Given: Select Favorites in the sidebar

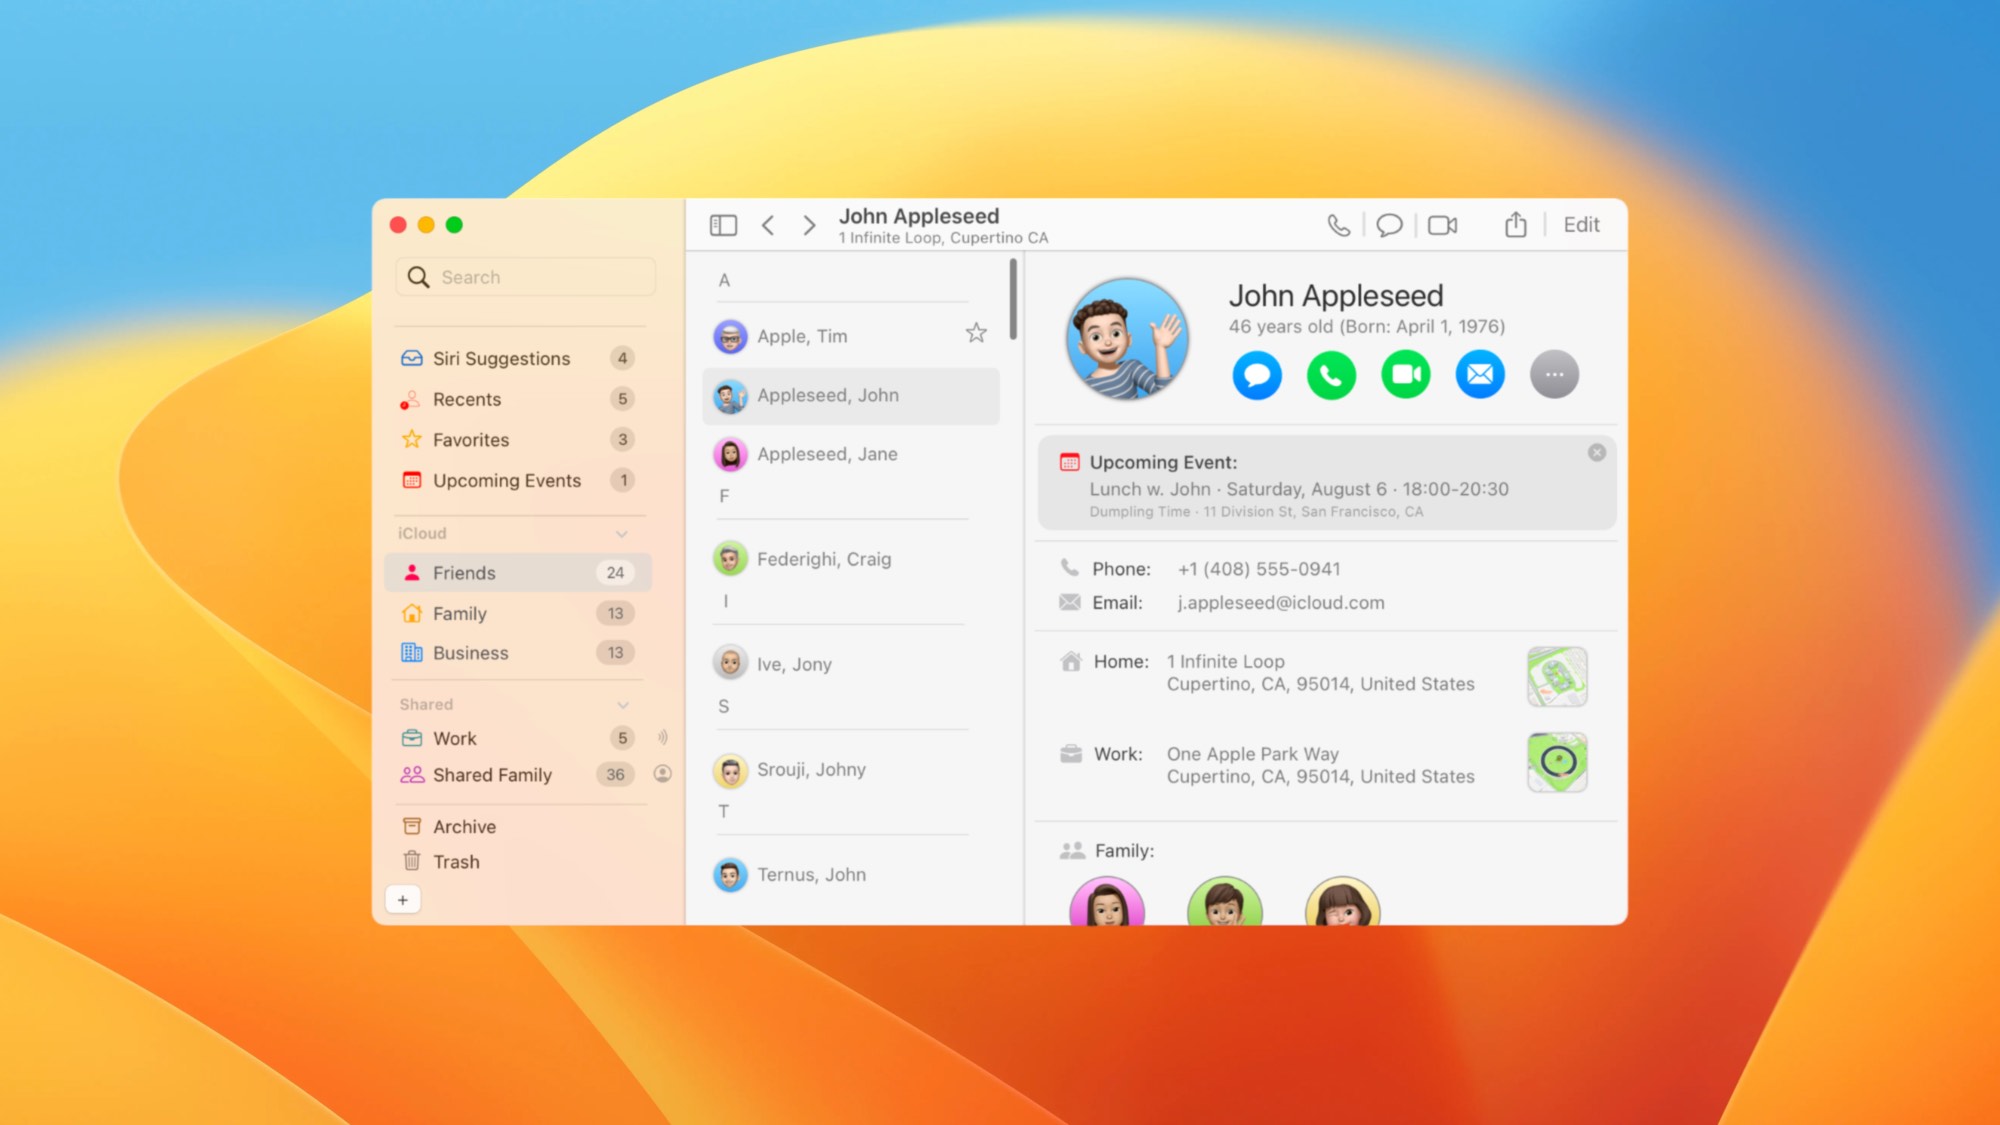Looking at the screenshot, I should click(470, 440).
